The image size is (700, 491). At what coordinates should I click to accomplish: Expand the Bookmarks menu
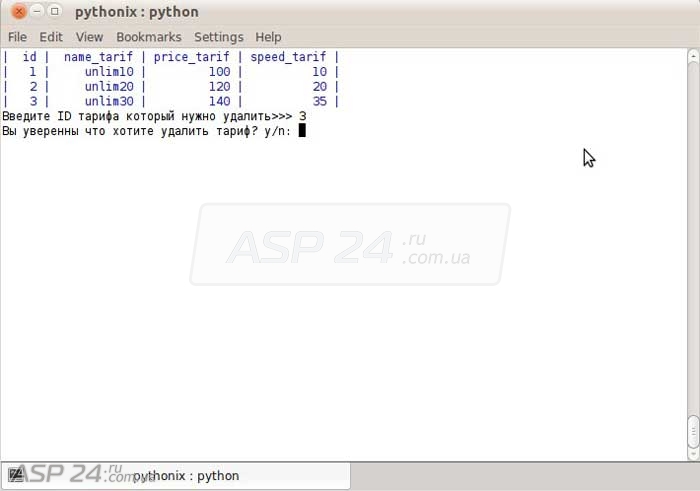(148, 37)
